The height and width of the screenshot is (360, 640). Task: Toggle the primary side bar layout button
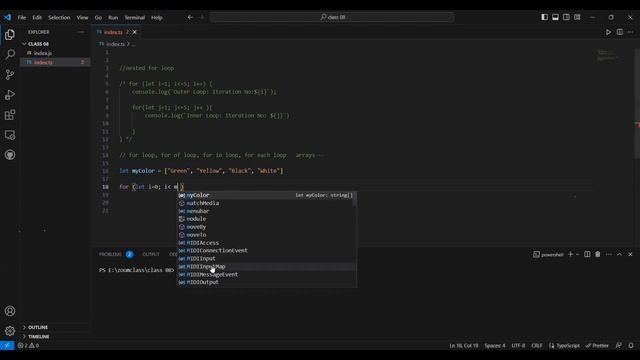(544, 17)
